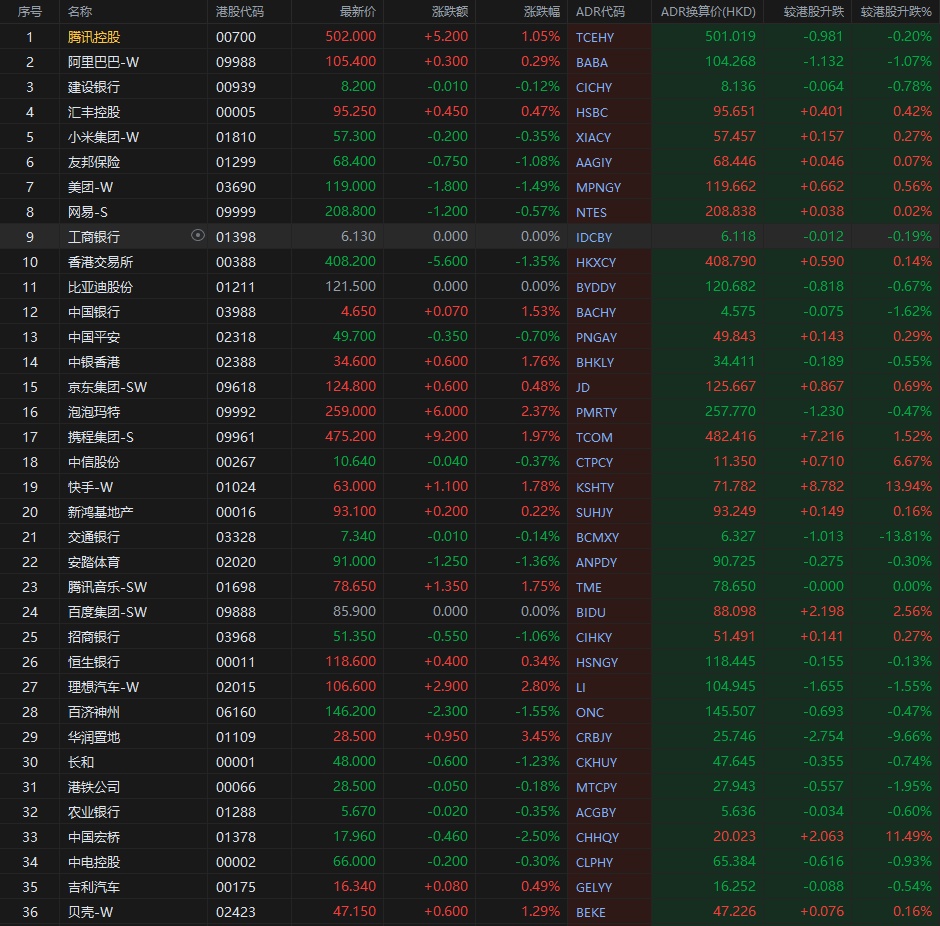Sort by 最新价 column header
This screenshot has height=926, width=940.
[358, 11]
